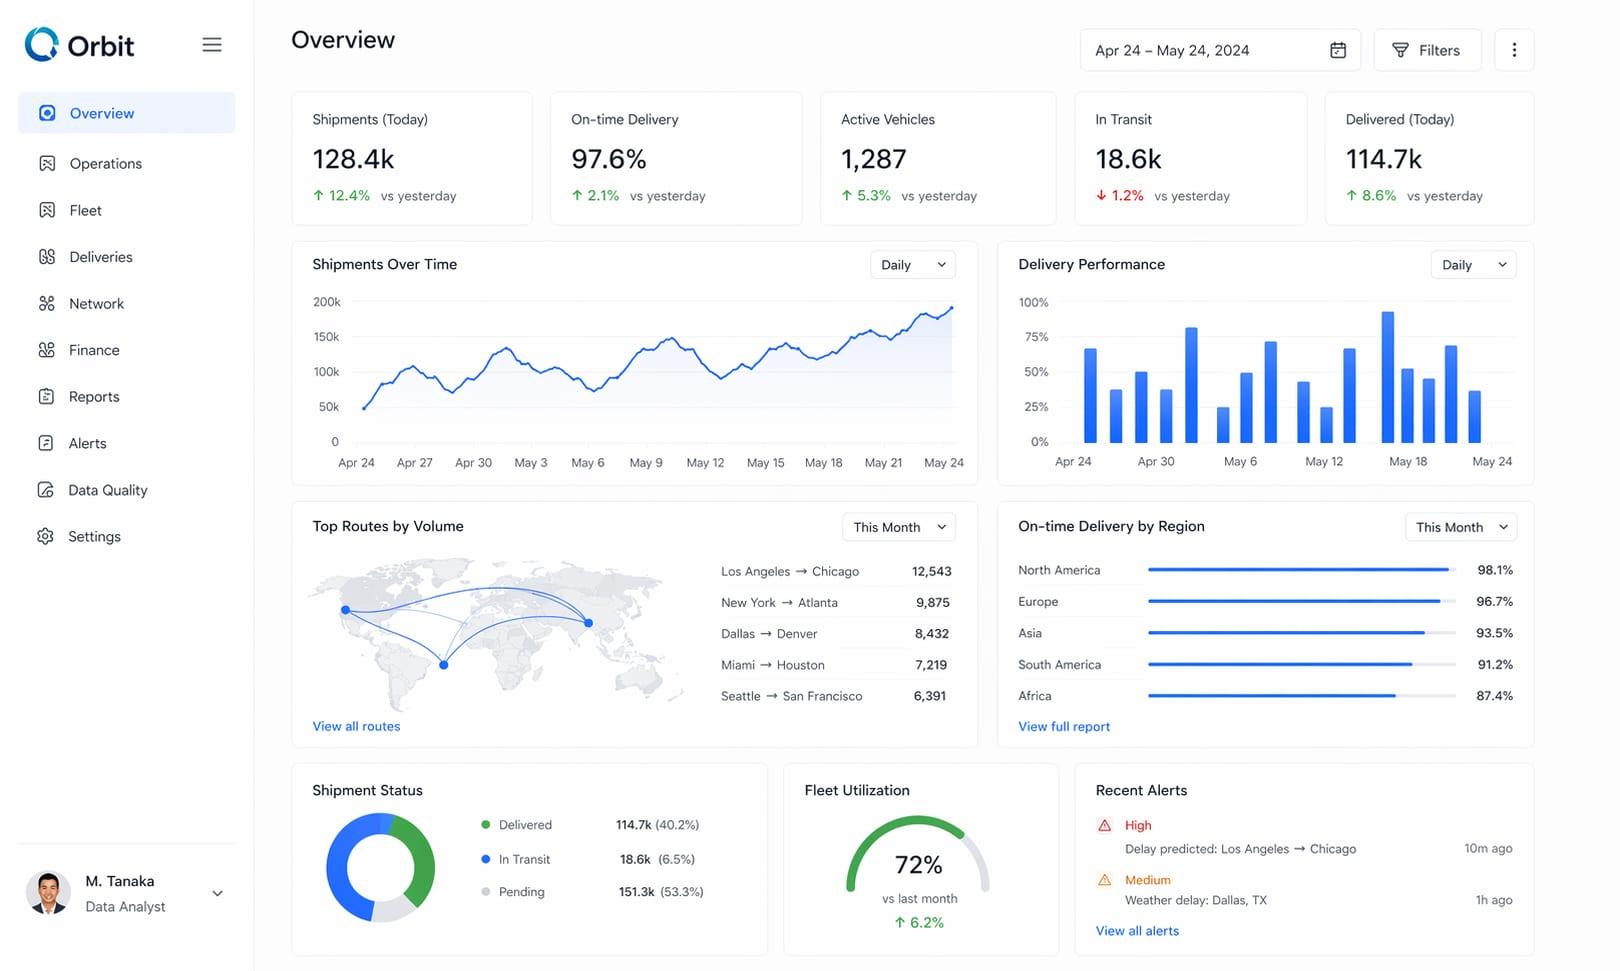This screenshot has height=971, width=1620.
Task: Click the Settings gear icon
Action: 46,536
